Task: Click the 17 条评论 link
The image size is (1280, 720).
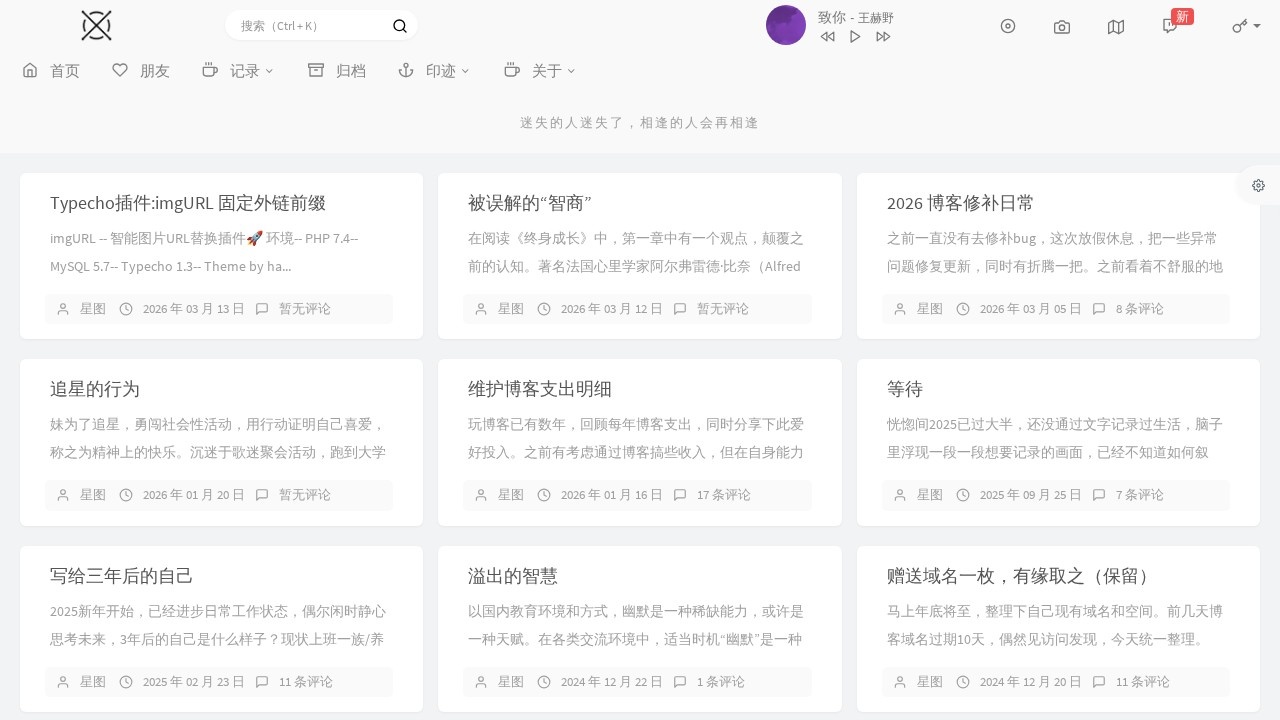Action: click(x=723, y=495)
